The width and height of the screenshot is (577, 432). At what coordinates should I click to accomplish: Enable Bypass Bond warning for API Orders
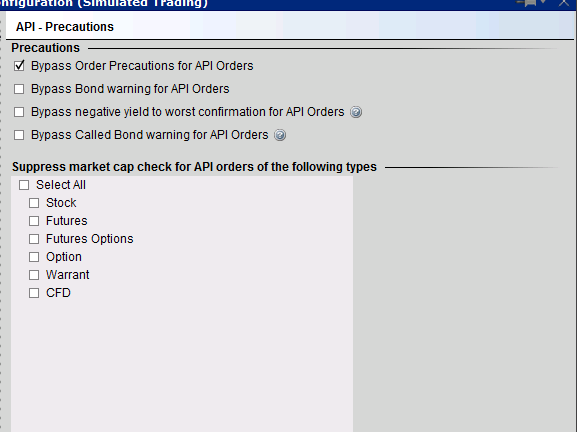pos(19,89)
